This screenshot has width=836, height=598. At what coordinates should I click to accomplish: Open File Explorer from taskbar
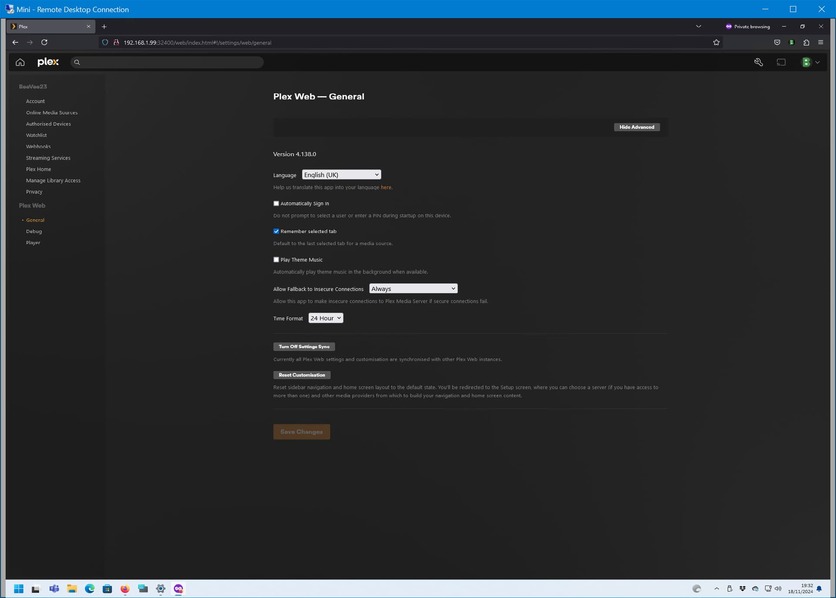72,589
